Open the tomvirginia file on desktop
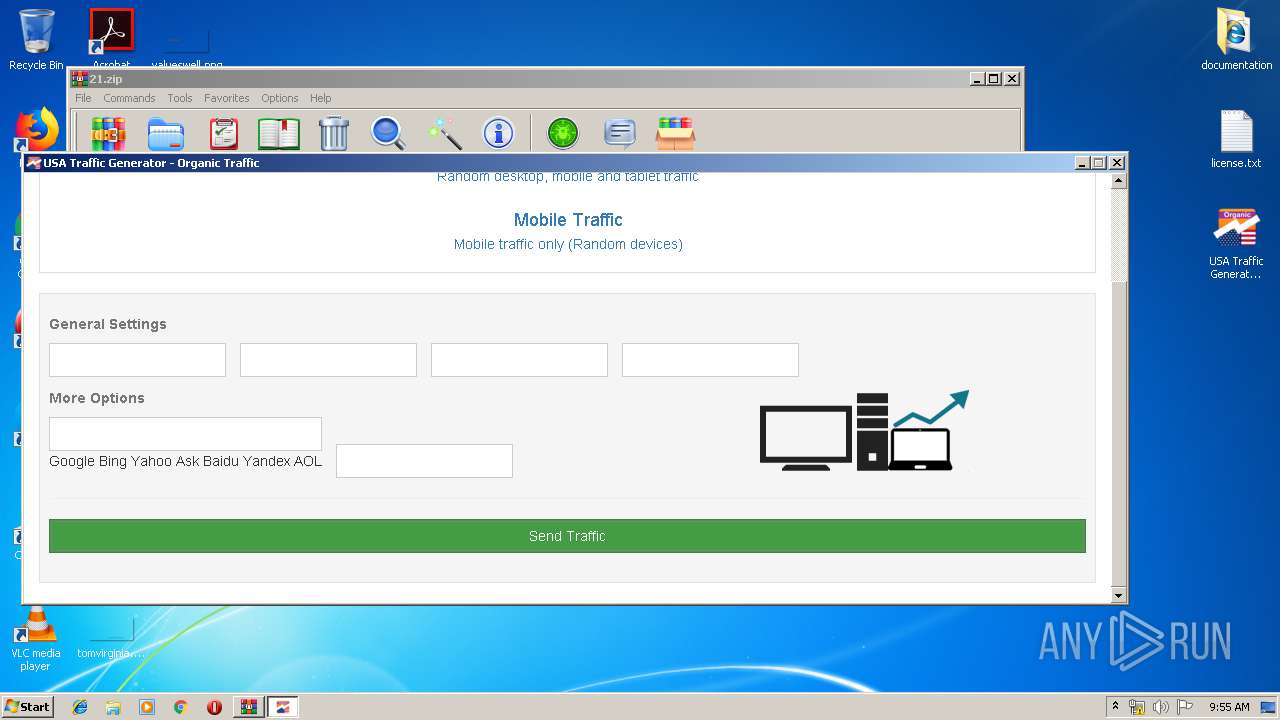 111,638
